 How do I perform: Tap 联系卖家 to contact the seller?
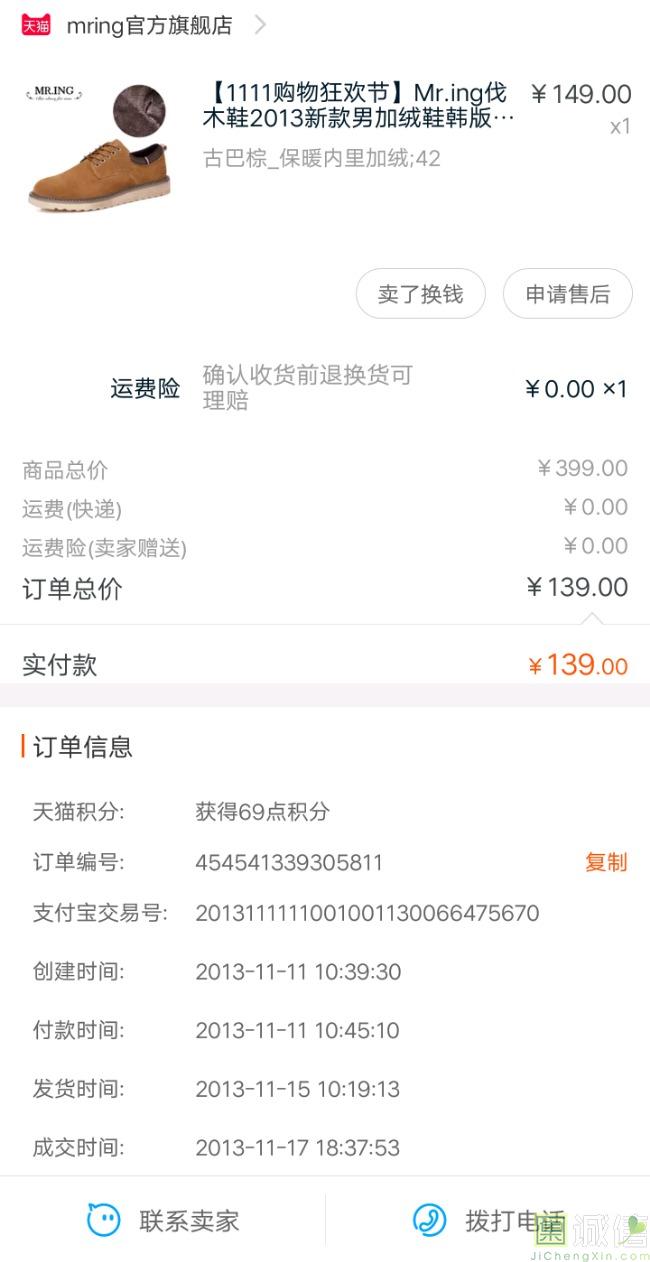click(189, 1221)
